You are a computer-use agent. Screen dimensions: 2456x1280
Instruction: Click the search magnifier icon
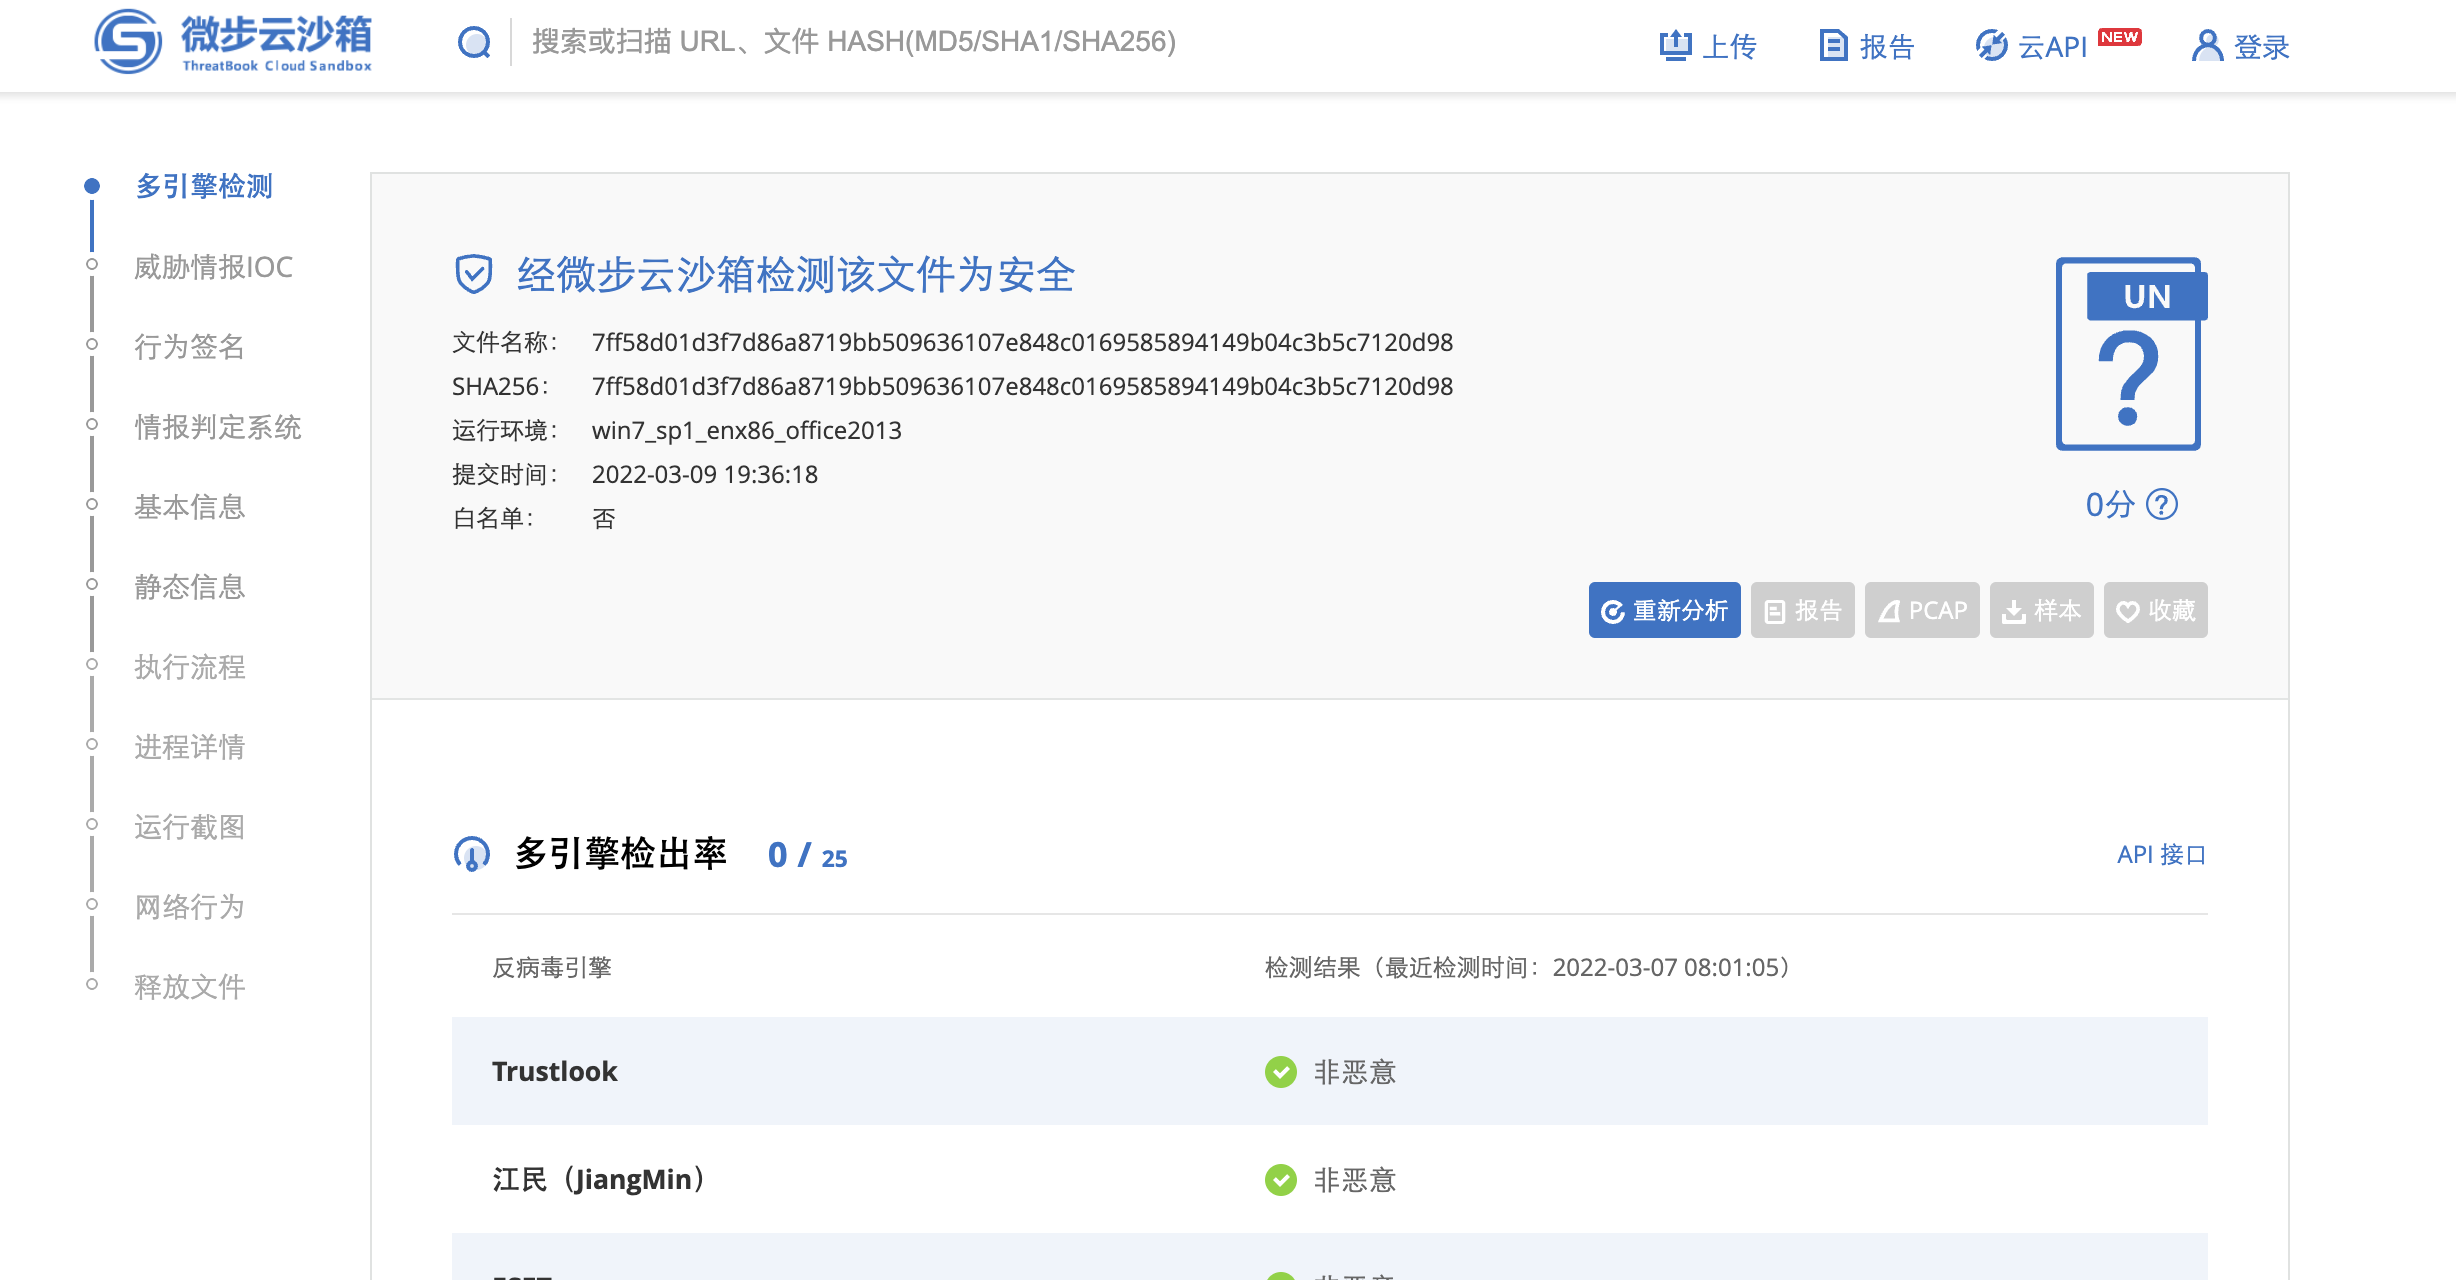(474, 43)
